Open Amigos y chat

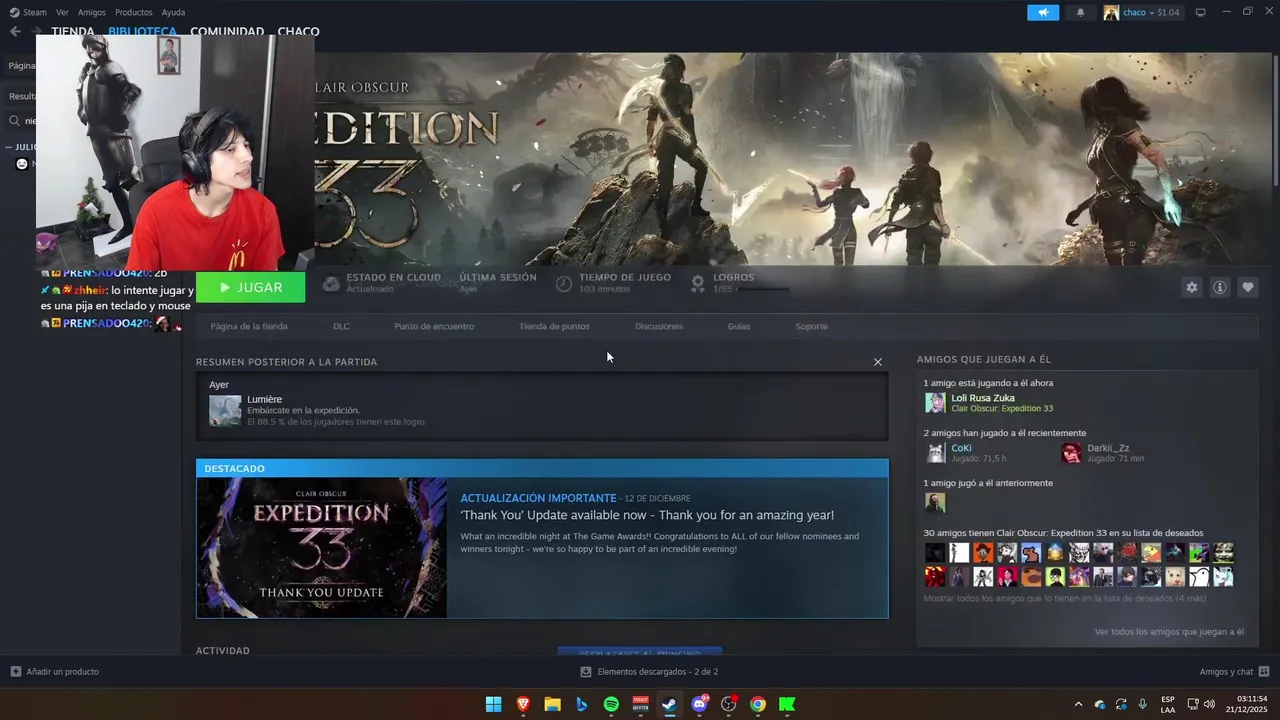tap(1234, 672)
